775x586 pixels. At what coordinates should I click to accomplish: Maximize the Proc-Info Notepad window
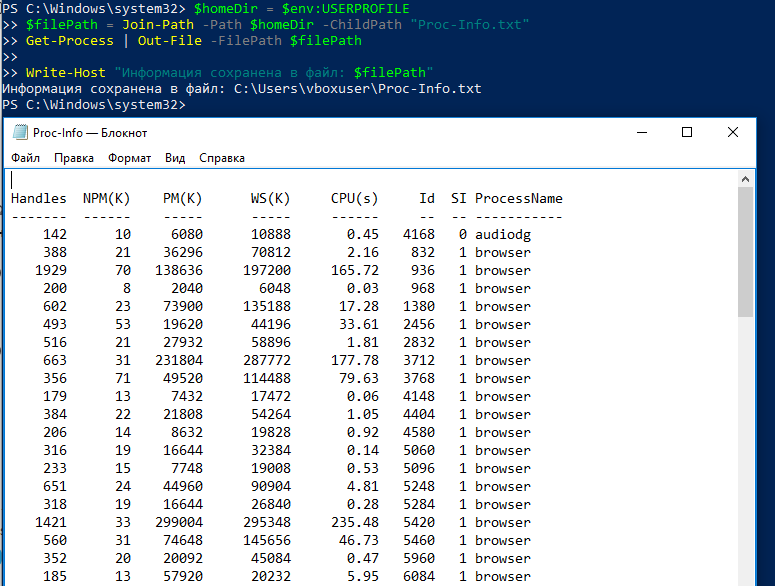[x=687, y=132]
